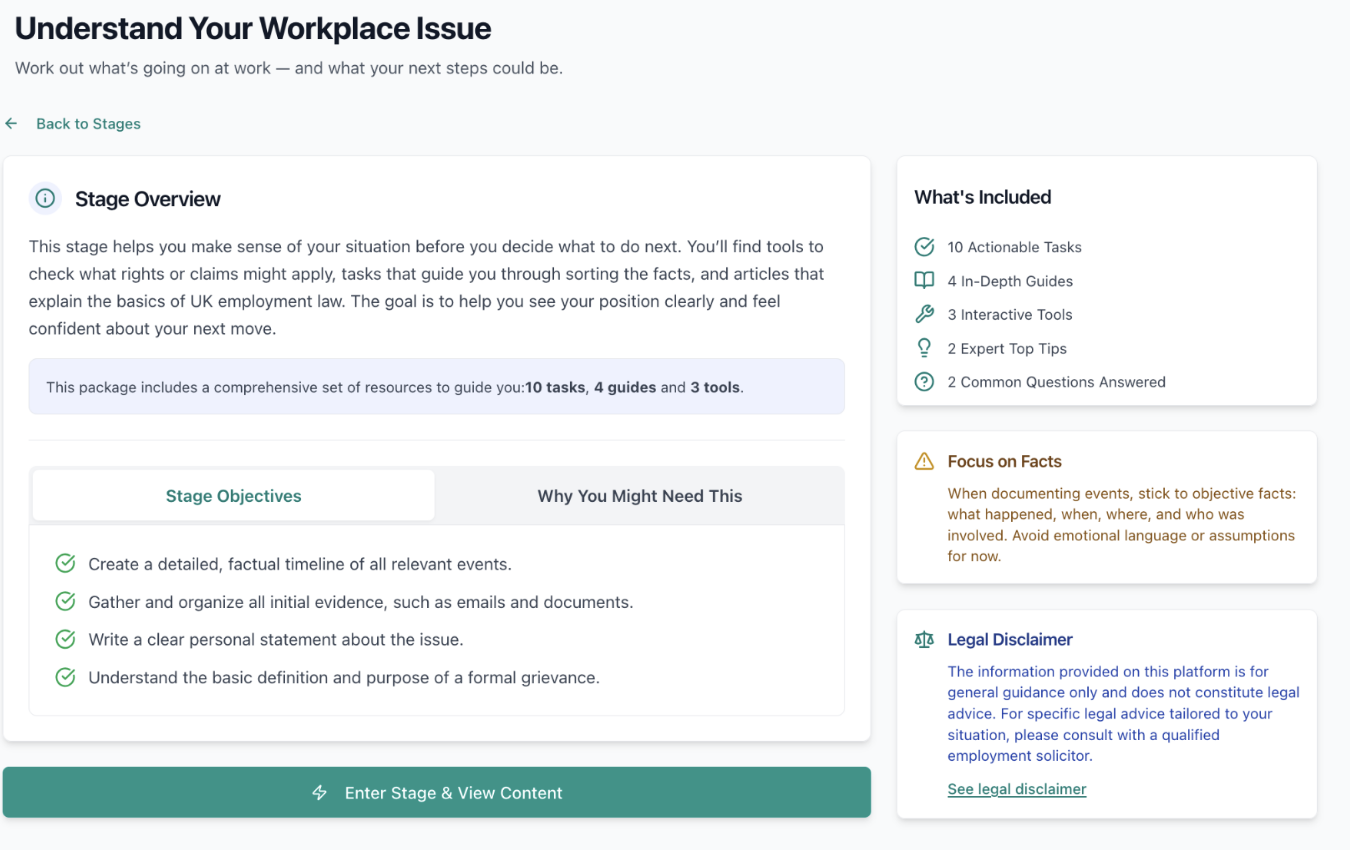Click the warning triangle beside Focus on Facts
Image resolution: width=1350 pixels, height=850 pixels.
click(925, 461)
